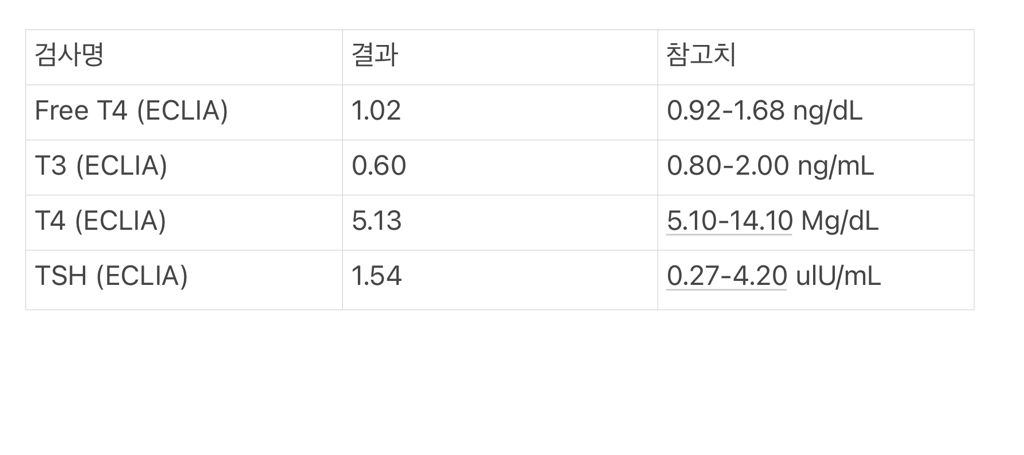Click the 0.92-1.68 reference range numbers

(725, 111)
